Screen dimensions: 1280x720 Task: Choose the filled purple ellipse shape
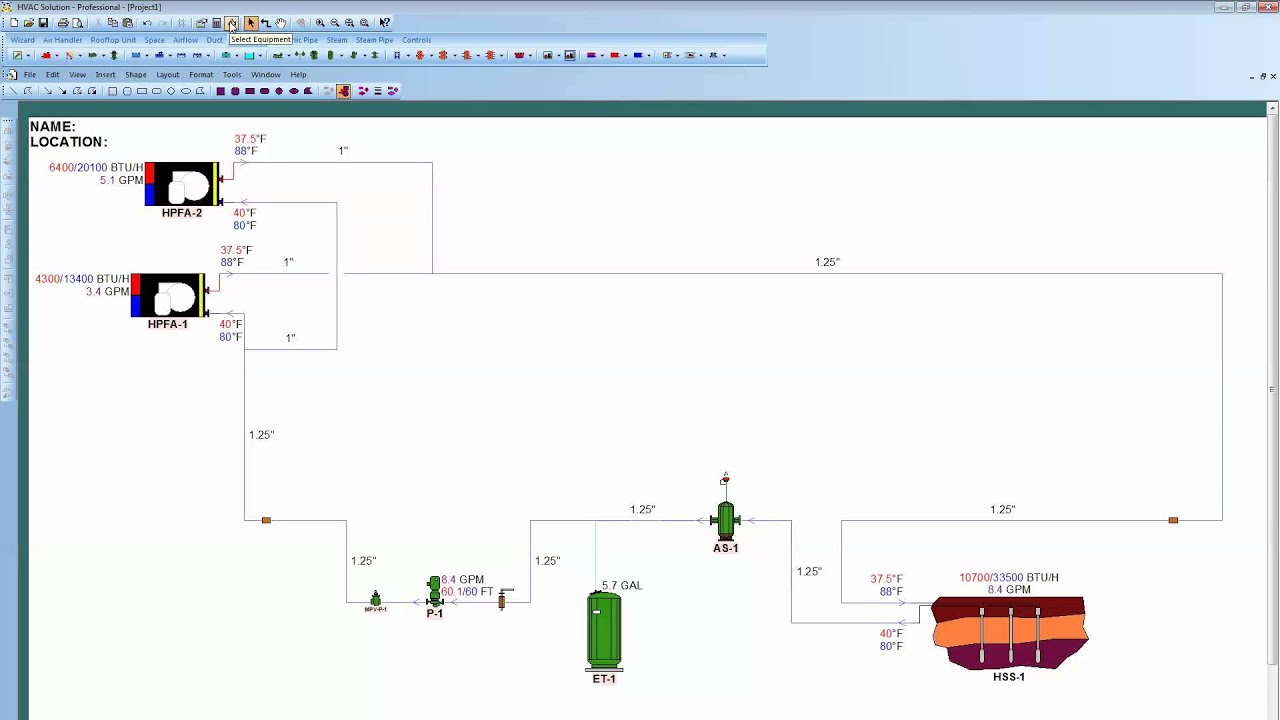pyautogui.click(x=294, y=91)
